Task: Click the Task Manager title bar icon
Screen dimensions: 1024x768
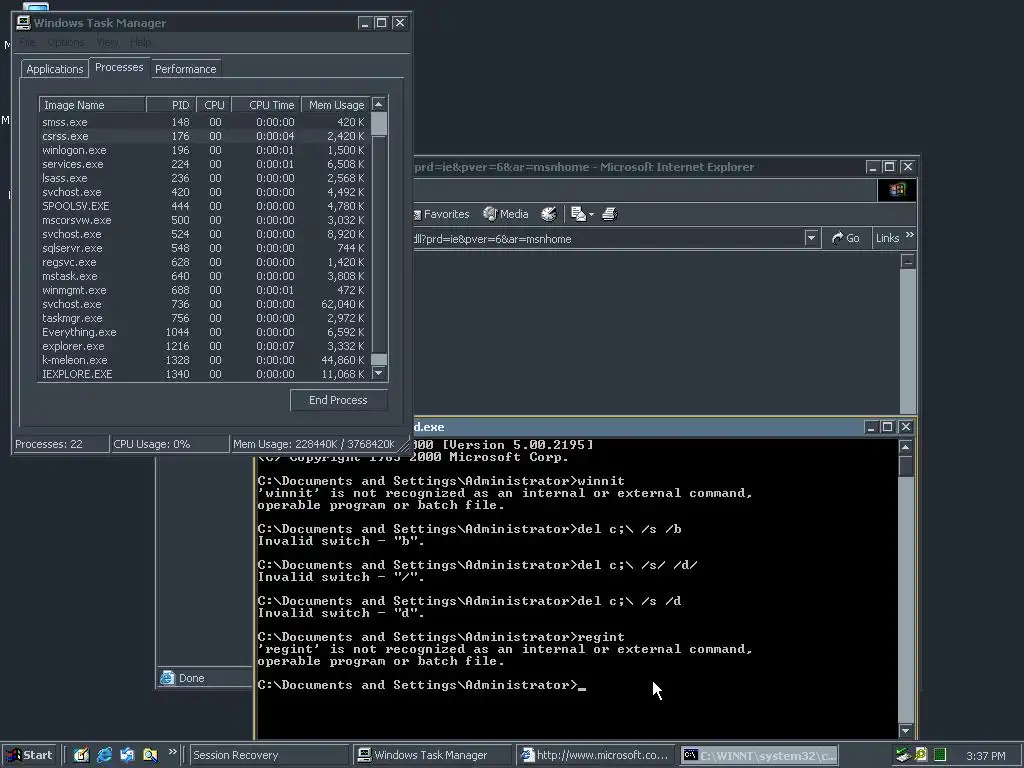Action: coord(24,23)
